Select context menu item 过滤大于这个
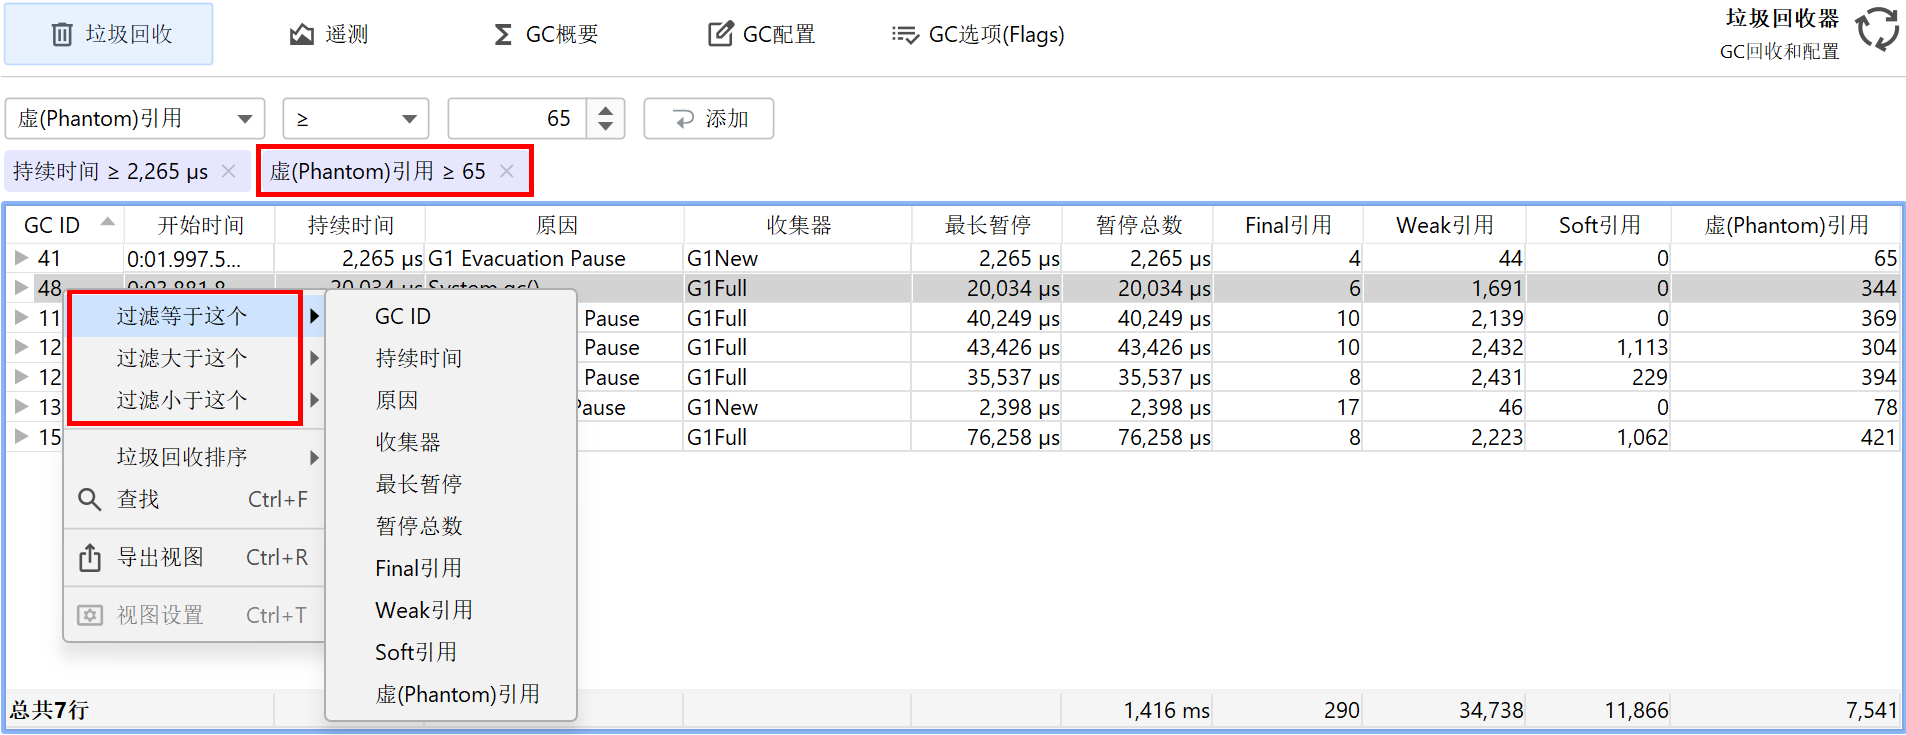Screen dimensions: 1906x735 [x=195, y=358]
